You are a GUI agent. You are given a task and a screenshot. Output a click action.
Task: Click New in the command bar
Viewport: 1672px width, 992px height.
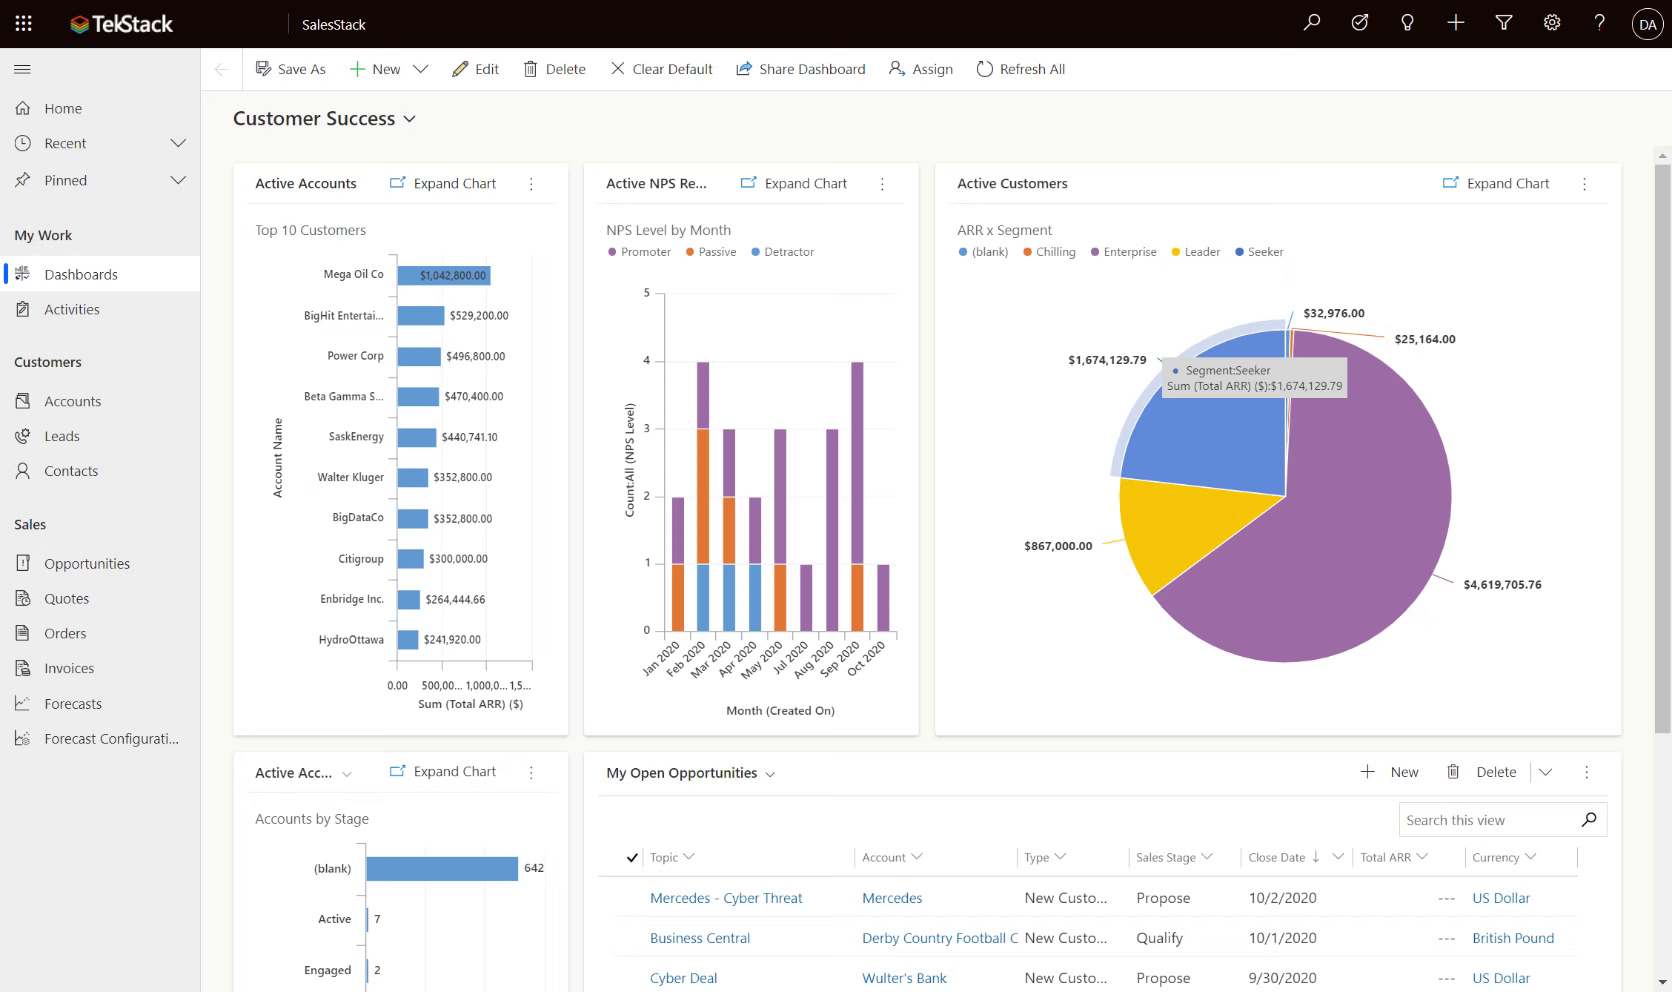pyautogui.click(x=375, y=69)
